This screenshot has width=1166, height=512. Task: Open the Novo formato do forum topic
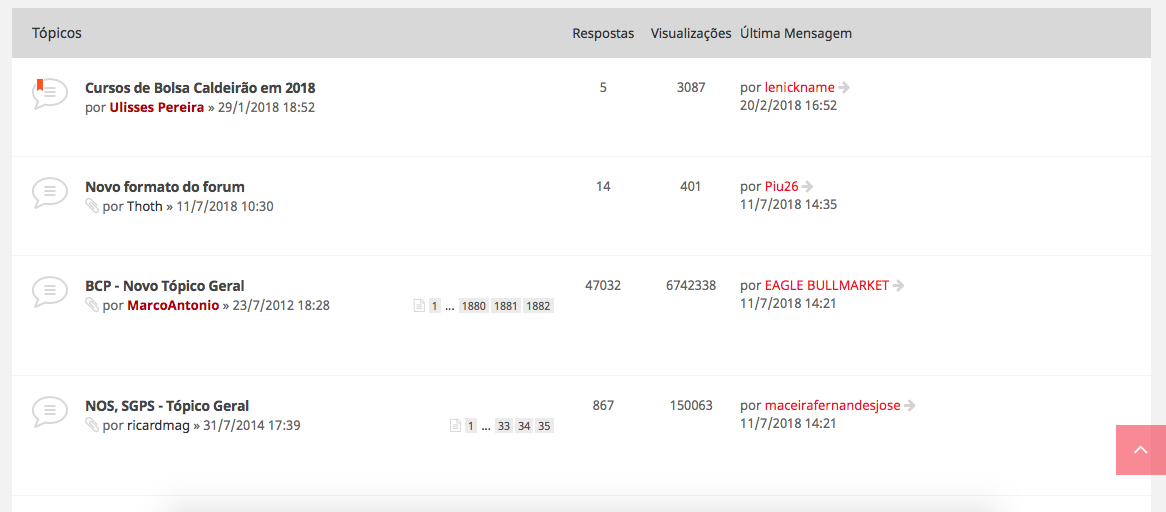165,187
